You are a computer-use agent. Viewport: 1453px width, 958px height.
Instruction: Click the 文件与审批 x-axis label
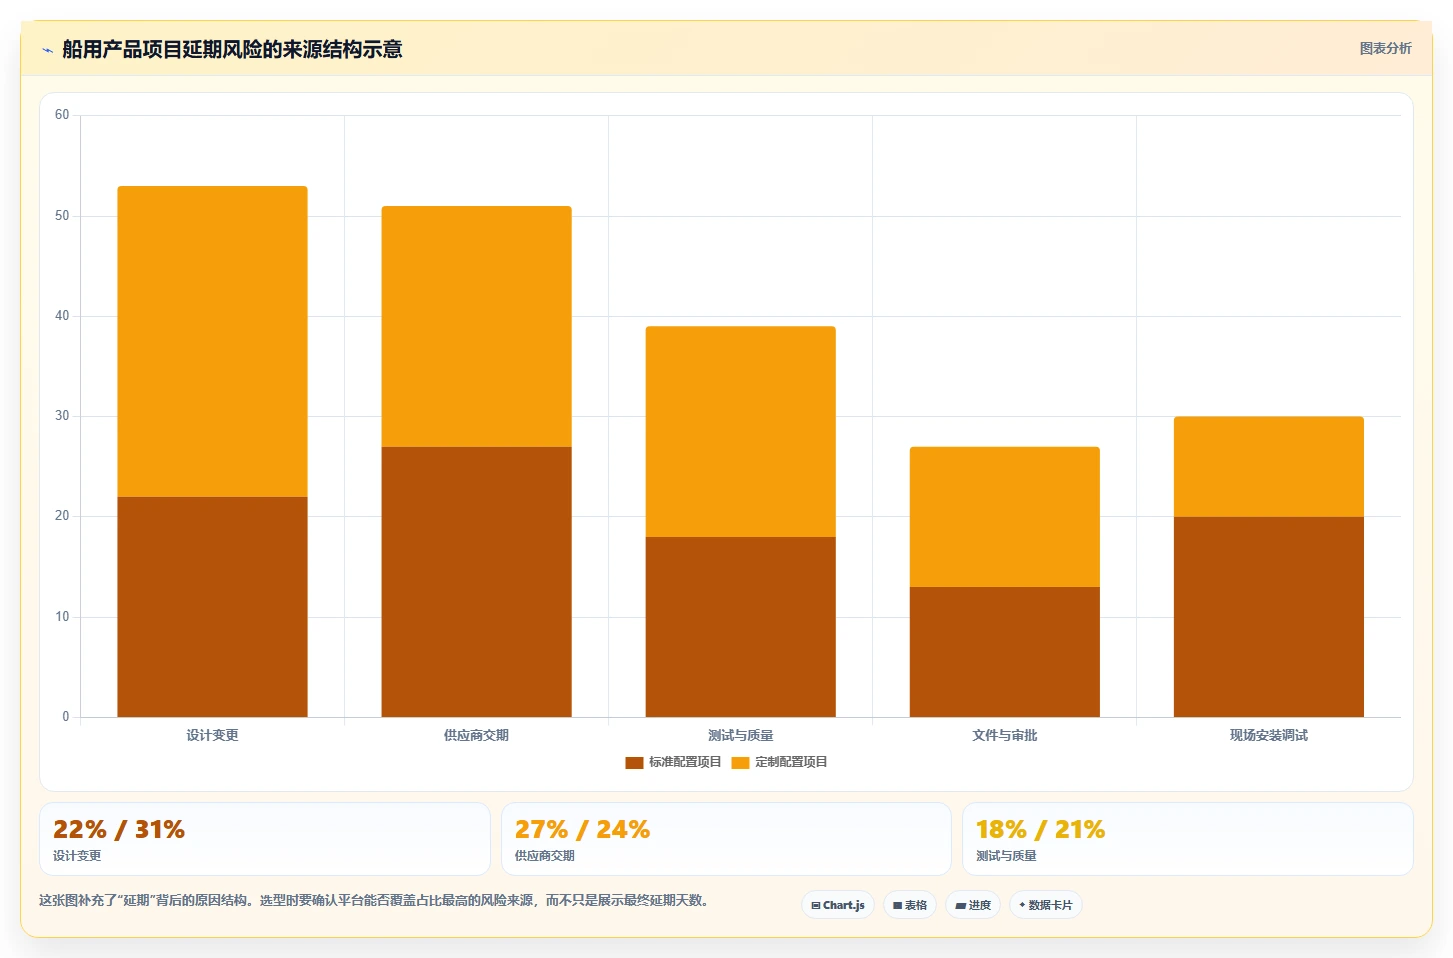tap(1004, 735)
